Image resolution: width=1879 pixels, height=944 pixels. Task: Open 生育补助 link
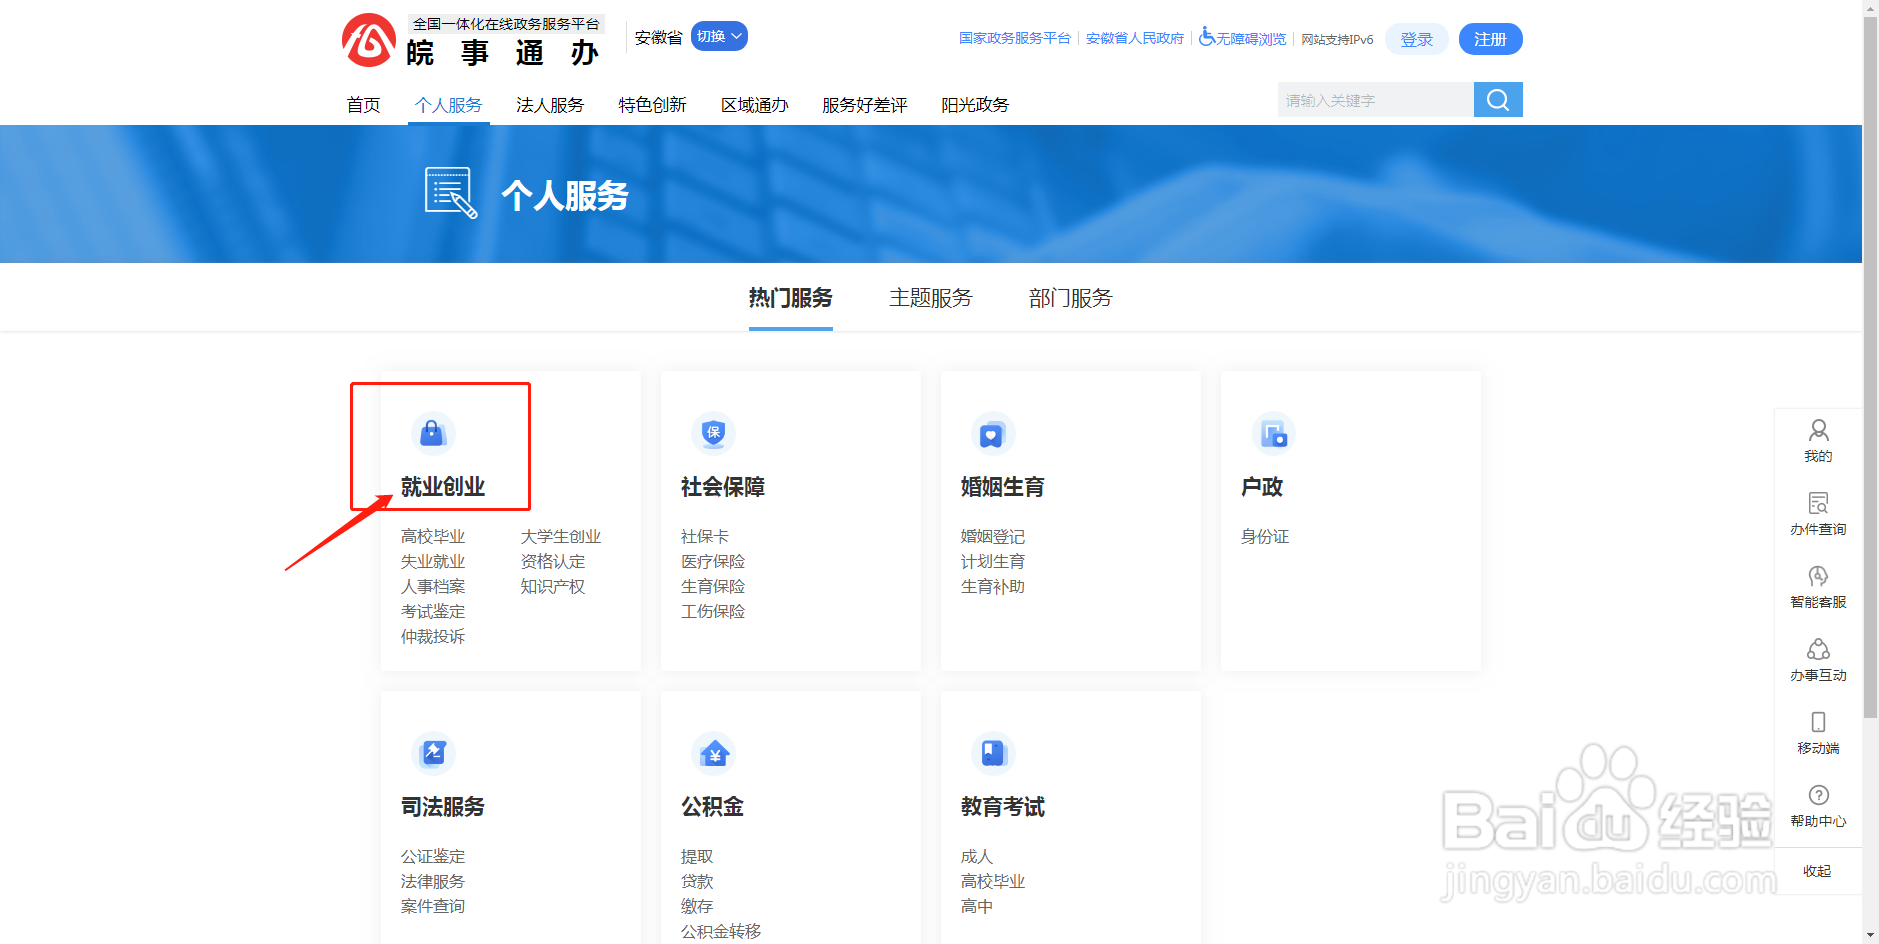click(x=993, y=587)
